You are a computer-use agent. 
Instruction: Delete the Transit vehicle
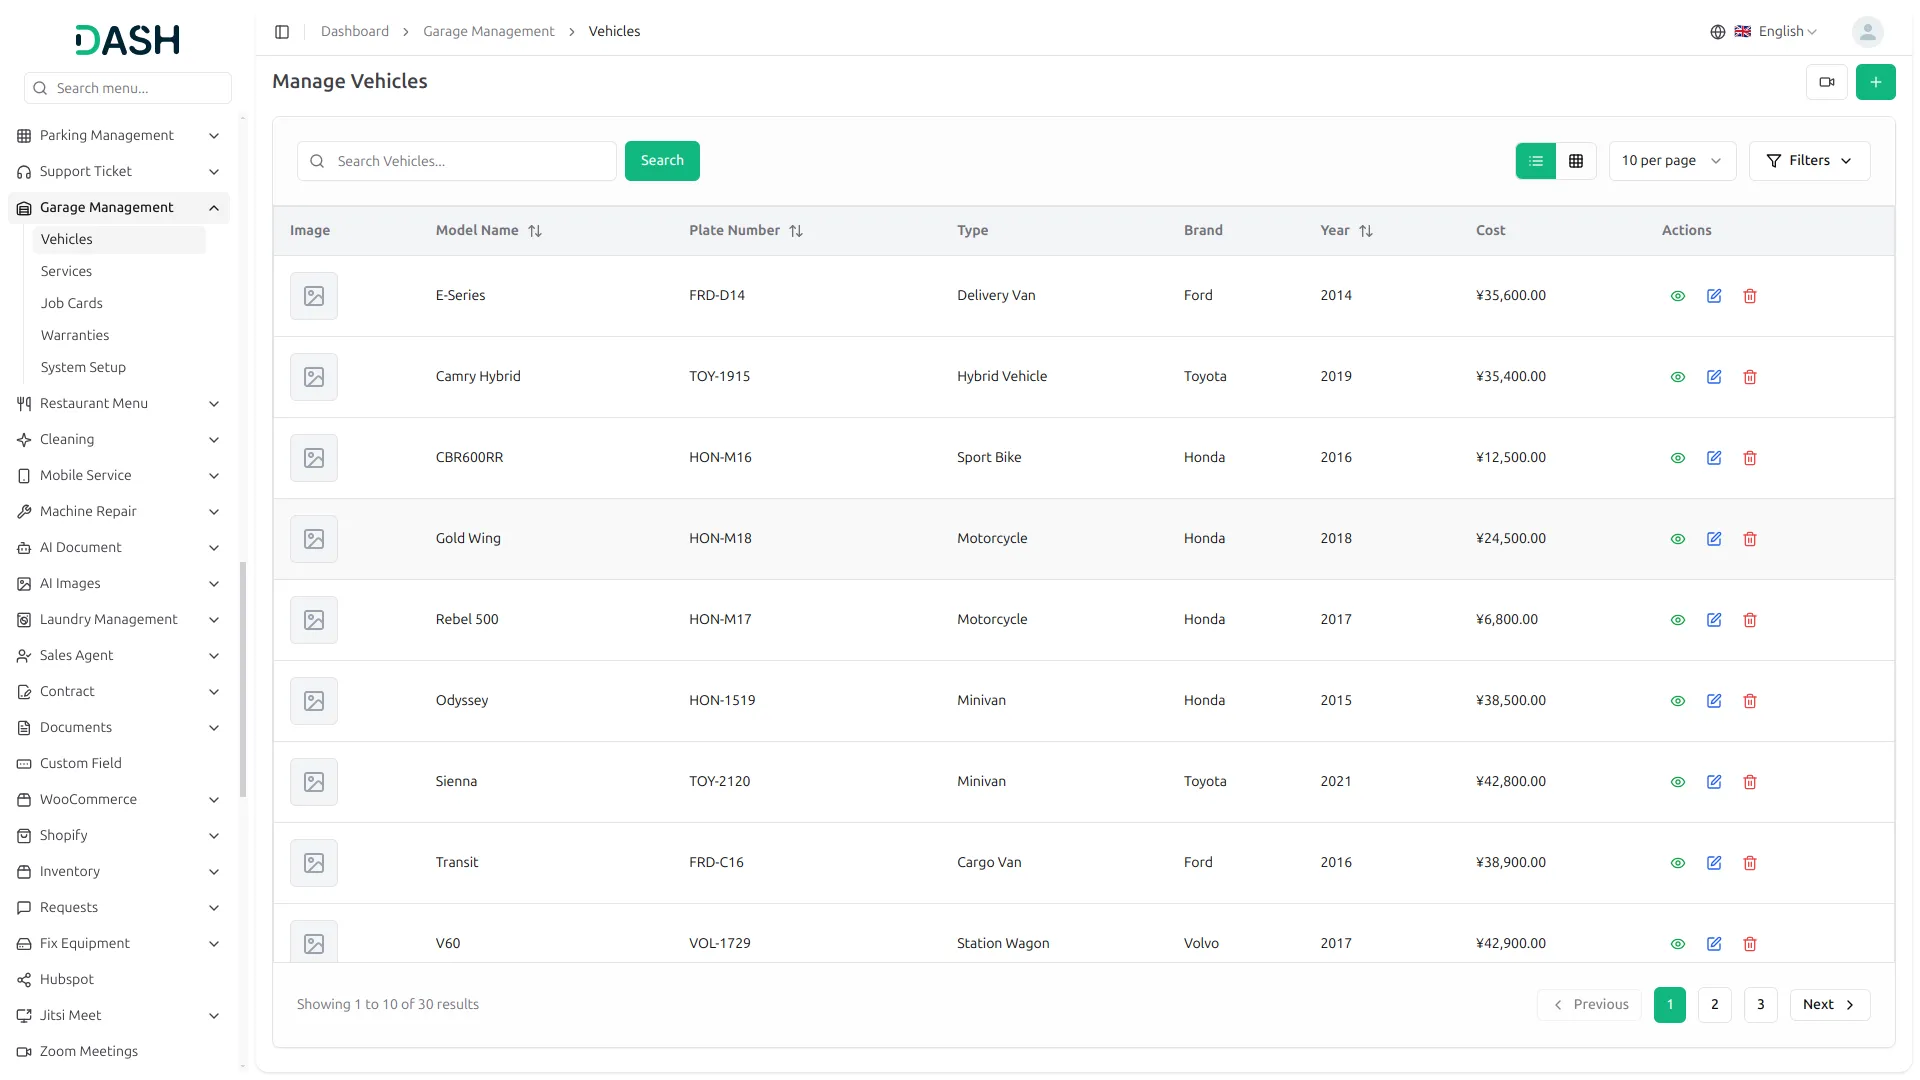pyautogui.click(x=1750, y=863)
